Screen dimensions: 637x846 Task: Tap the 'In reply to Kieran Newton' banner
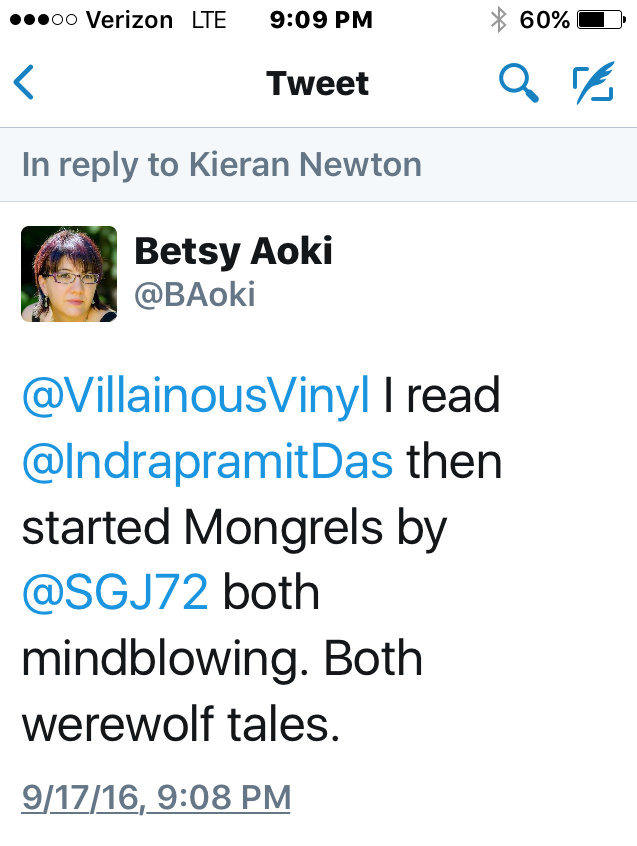click(221, 165)
